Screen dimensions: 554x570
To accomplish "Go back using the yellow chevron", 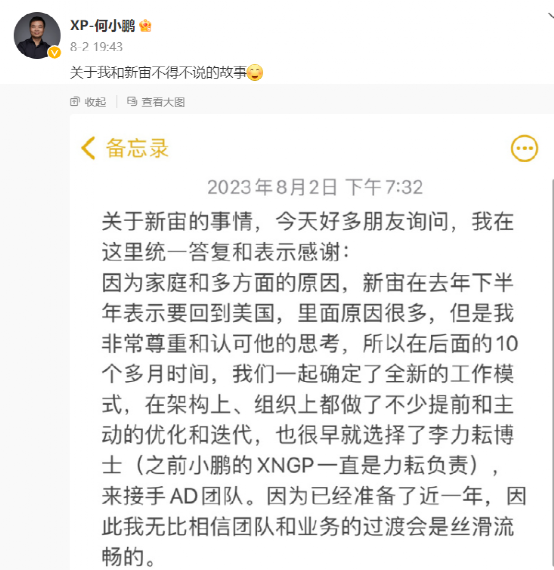I will click(88, 148).
